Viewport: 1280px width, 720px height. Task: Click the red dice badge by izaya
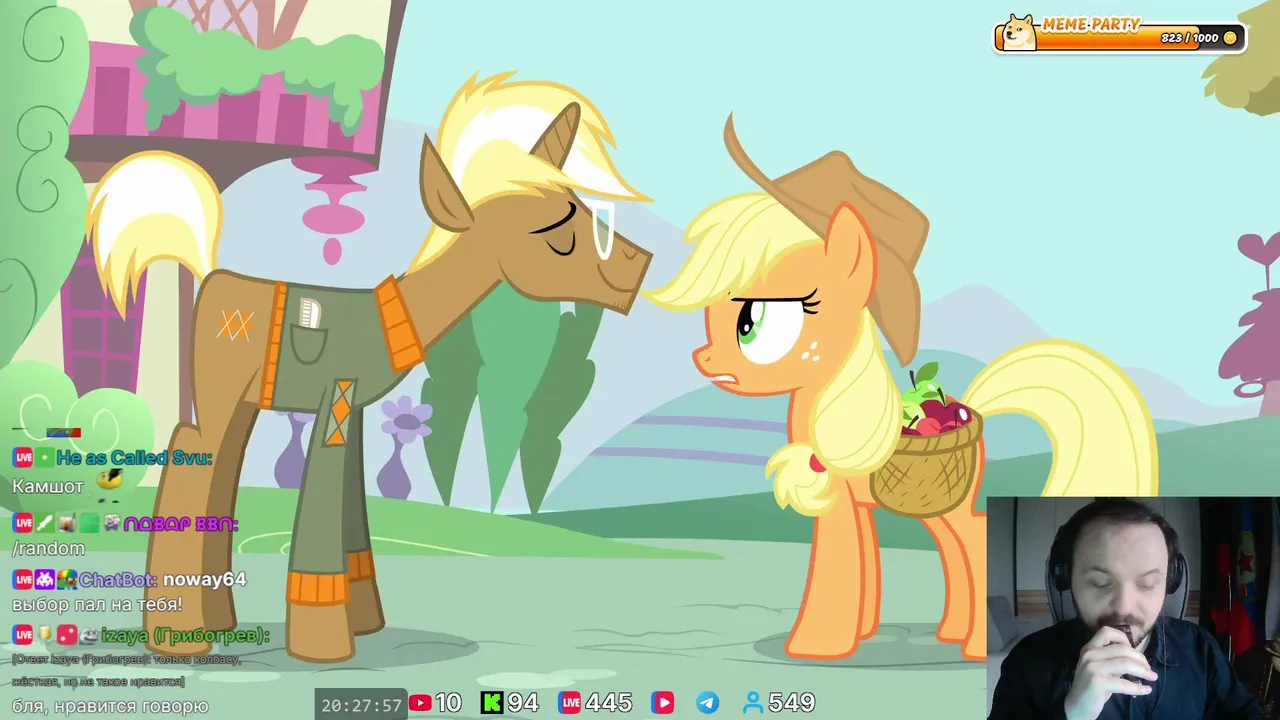click(x=67, y=635)
